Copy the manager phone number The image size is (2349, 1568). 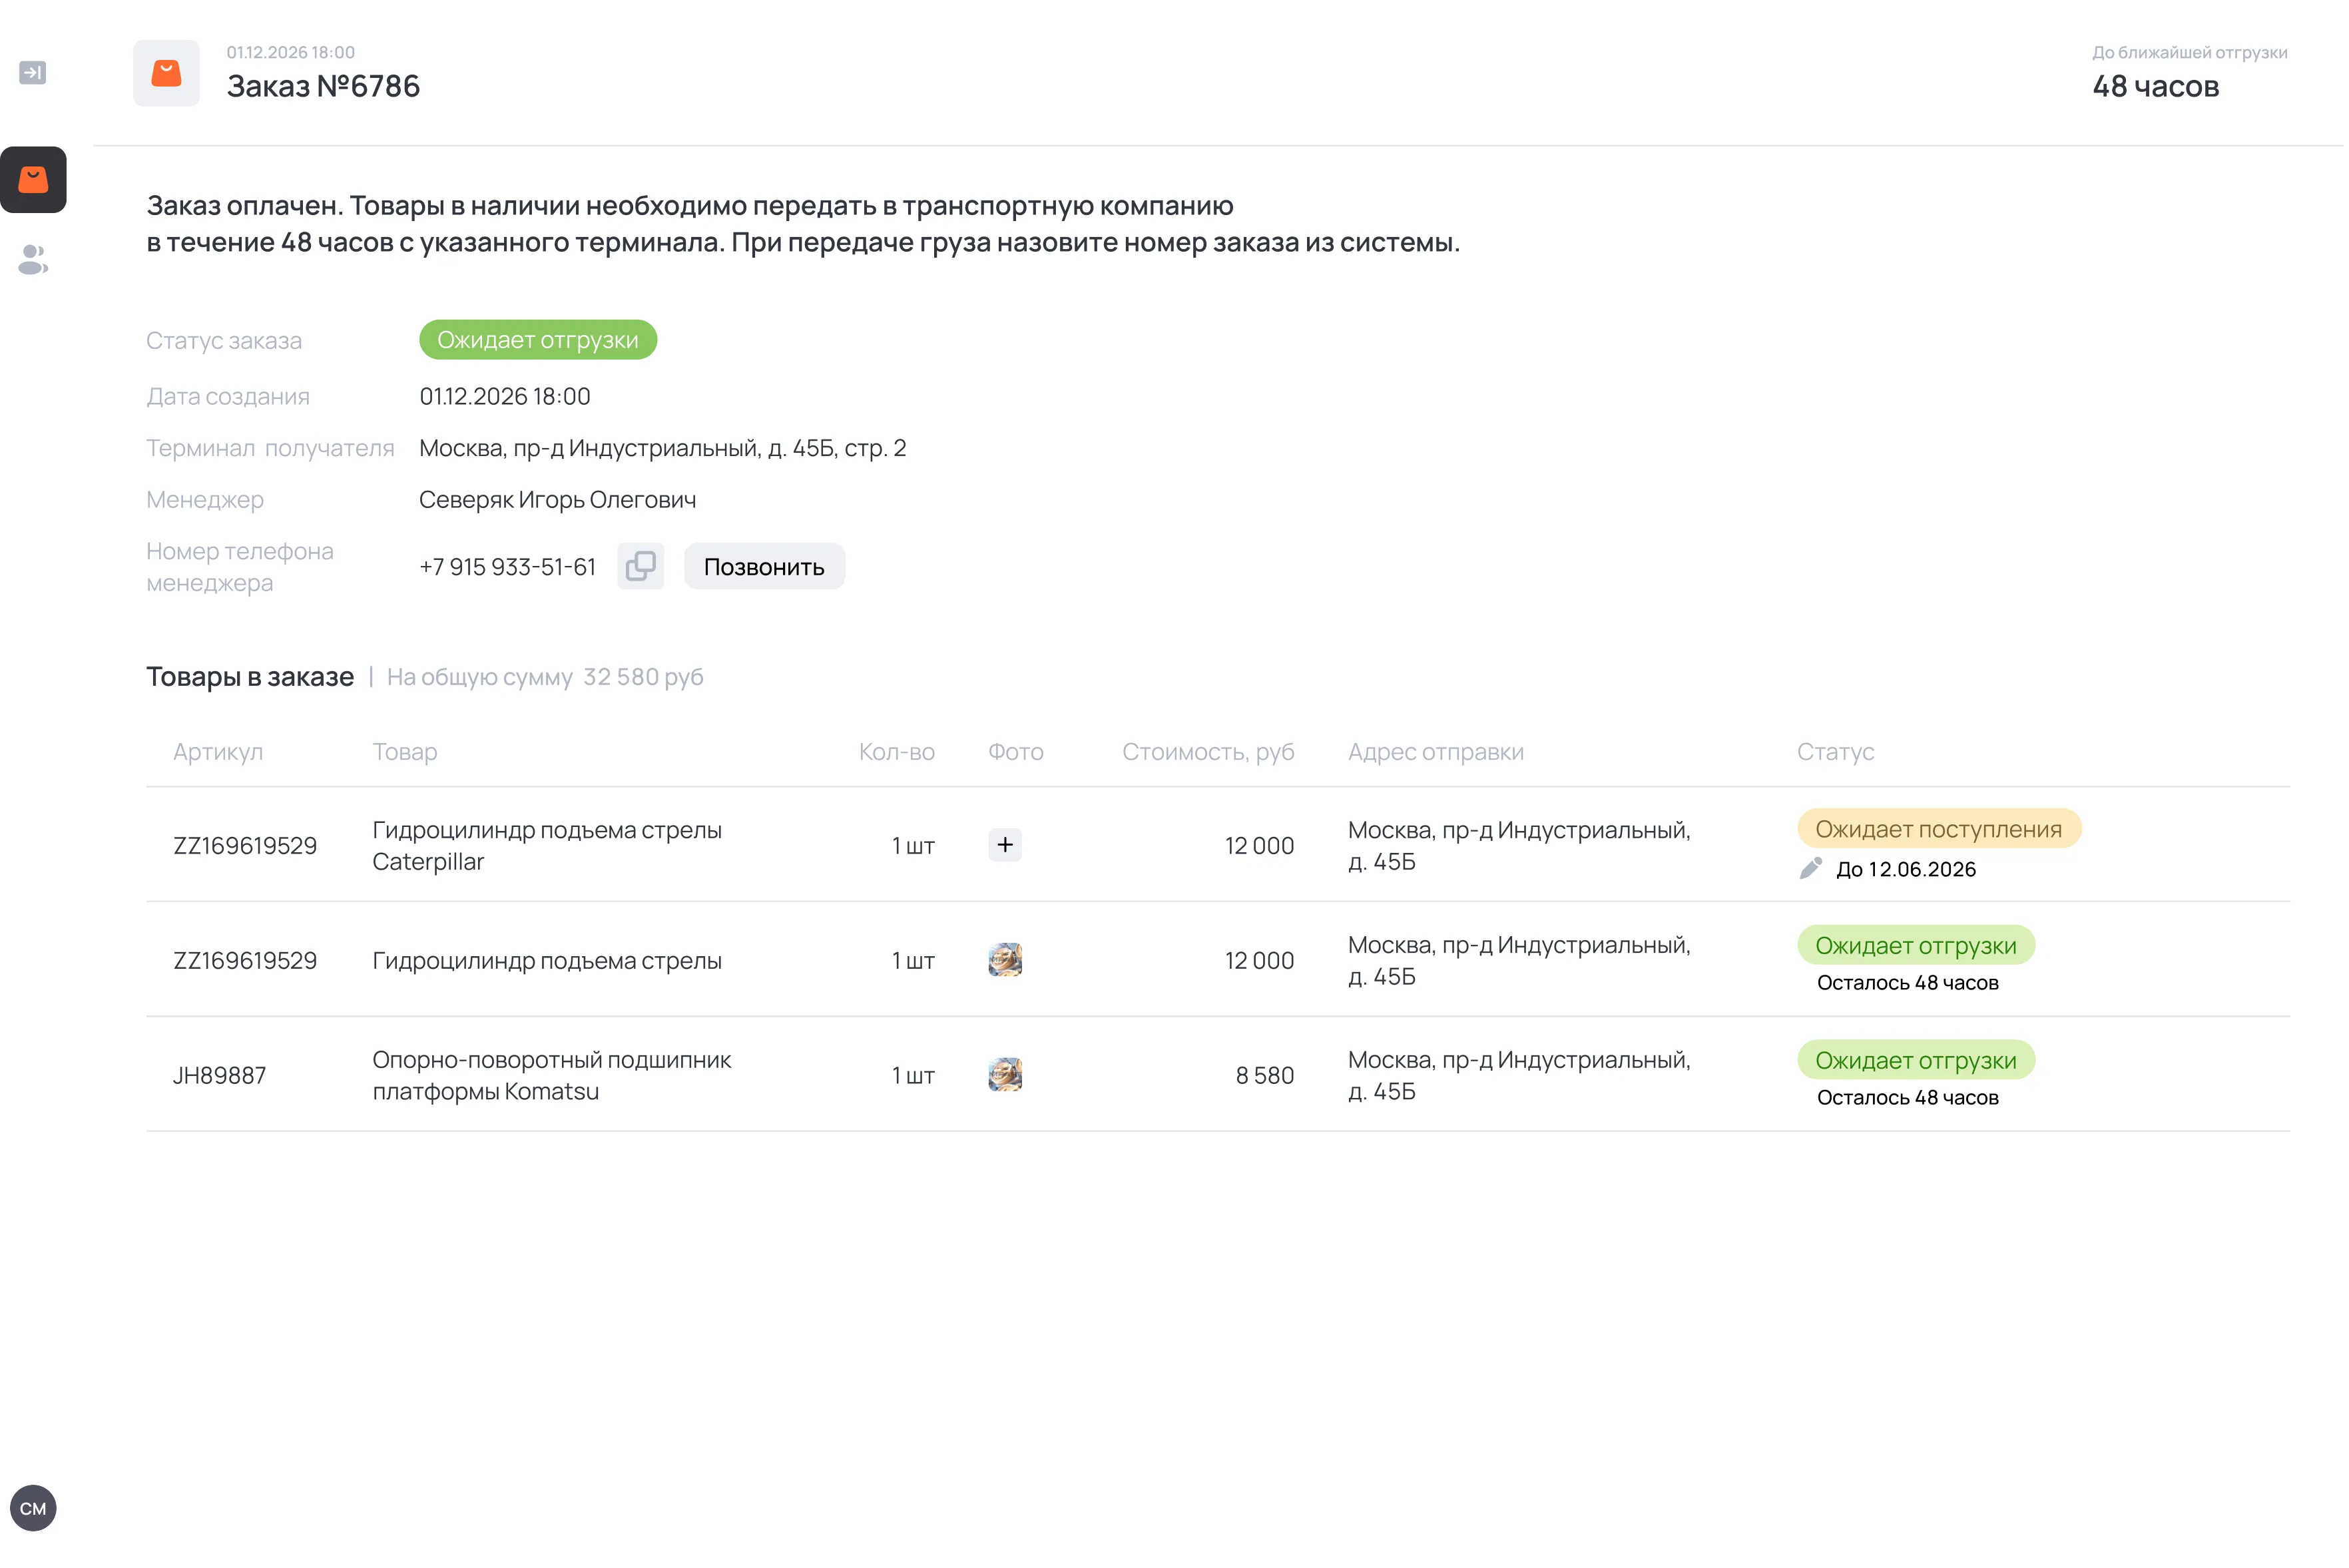click(641, 567)
